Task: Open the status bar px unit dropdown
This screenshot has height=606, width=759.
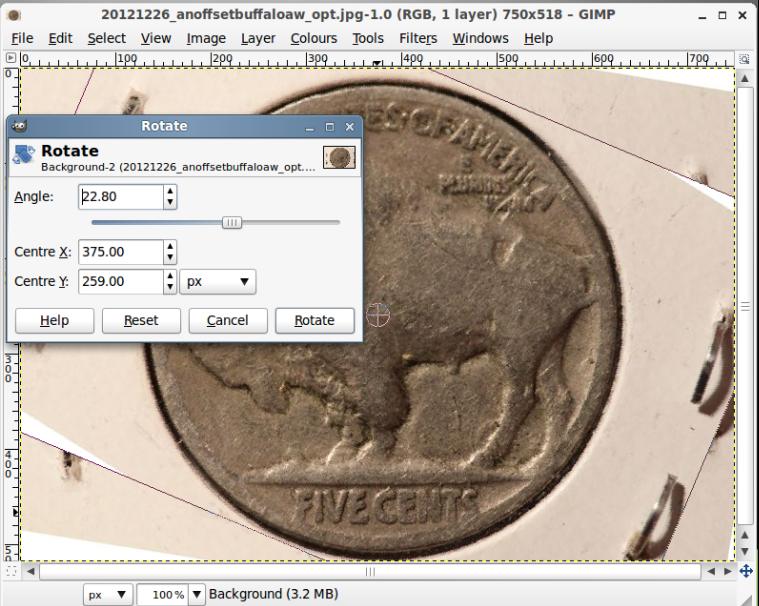Action: click(x=107, y=594)
